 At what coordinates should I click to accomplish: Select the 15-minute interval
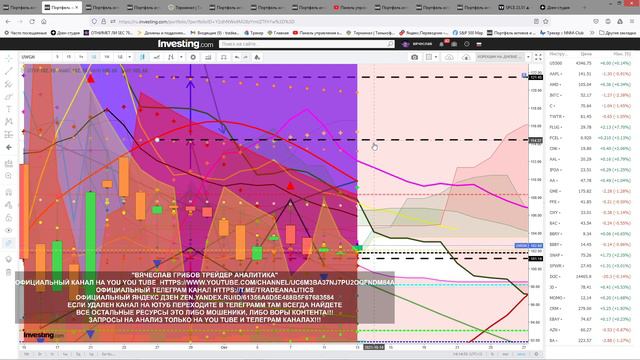(69, 57)
